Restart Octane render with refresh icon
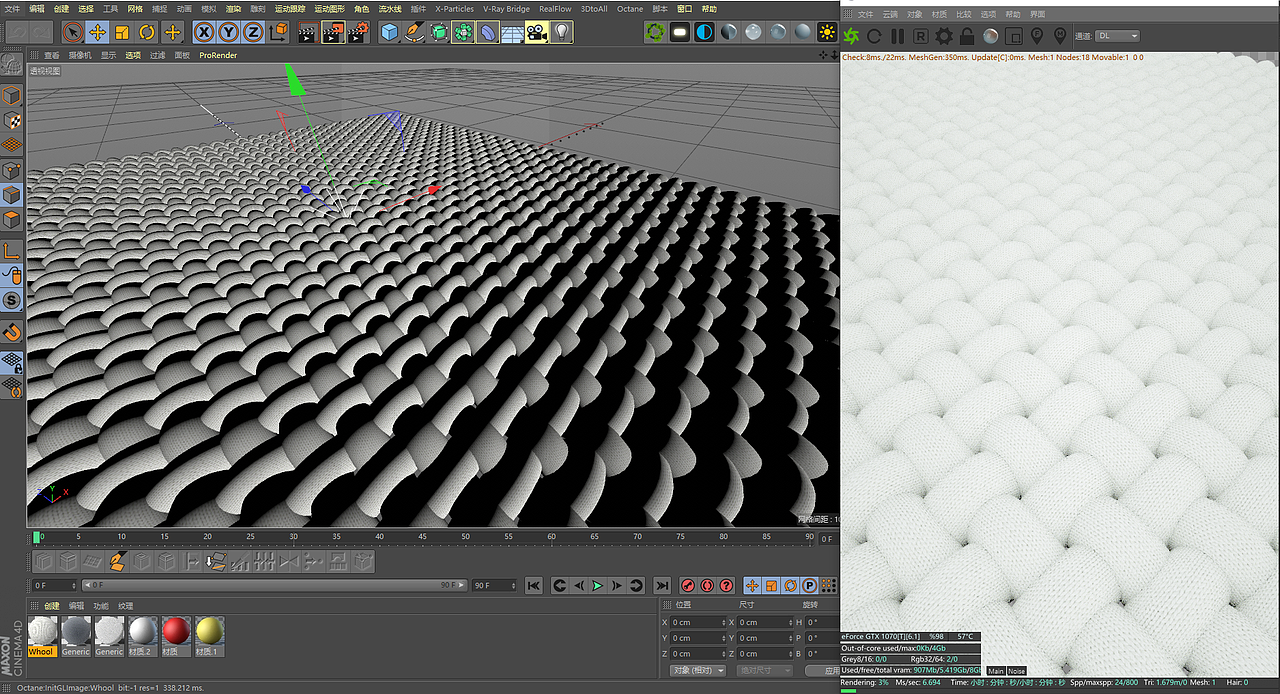The height and width of the screenshot is (694, 1280). pyautogui.click(x=874, y=36)
